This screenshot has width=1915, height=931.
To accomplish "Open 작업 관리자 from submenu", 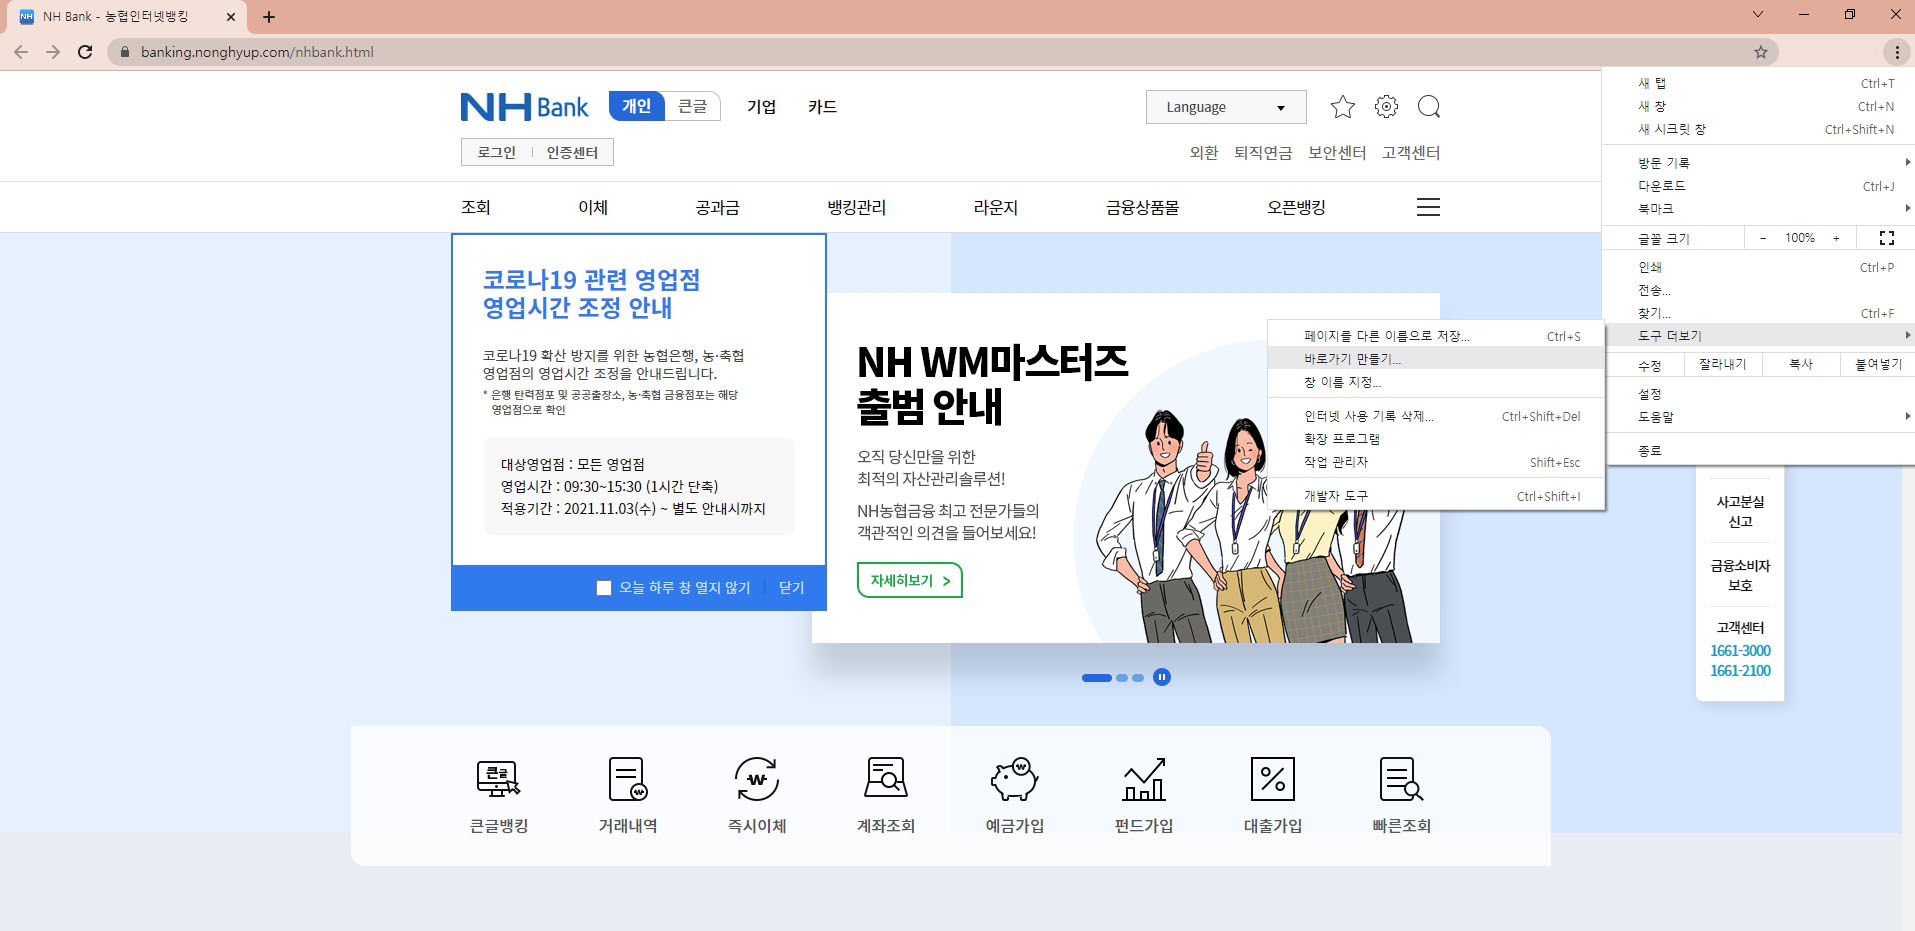I will pos(1436,462).
